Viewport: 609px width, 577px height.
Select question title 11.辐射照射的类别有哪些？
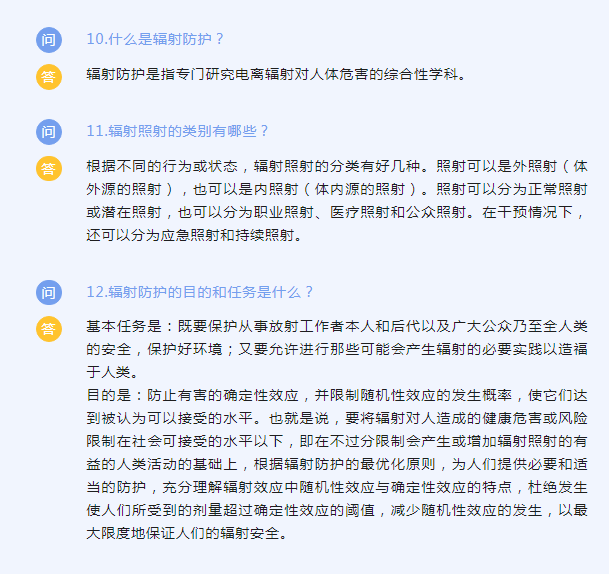click(x=177, y=131)
